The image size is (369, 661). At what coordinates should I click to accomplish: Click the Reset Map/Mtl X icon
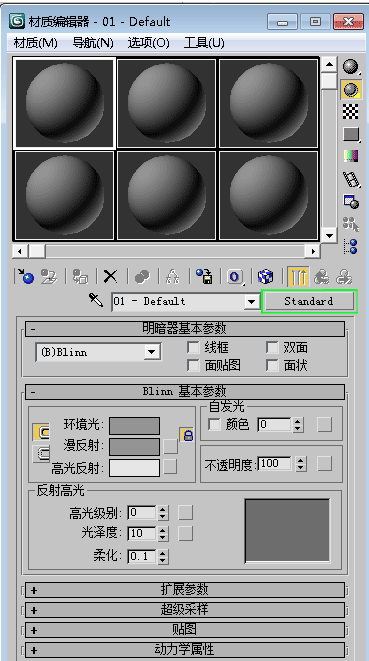click(111, 277)
